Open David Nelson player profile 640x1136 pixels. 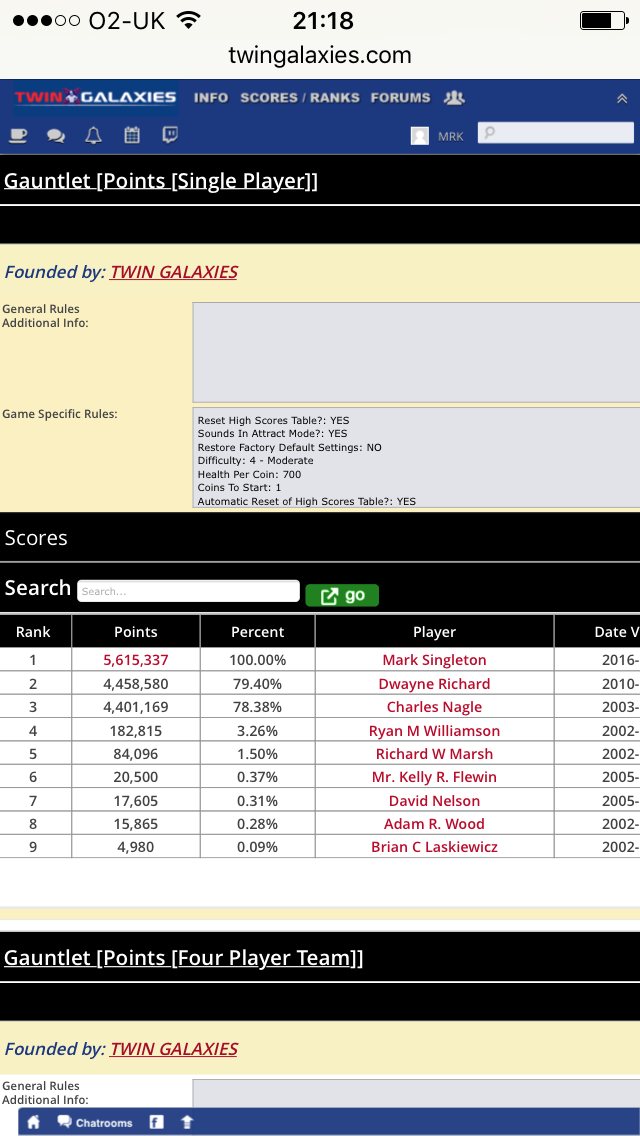(434, 801)
